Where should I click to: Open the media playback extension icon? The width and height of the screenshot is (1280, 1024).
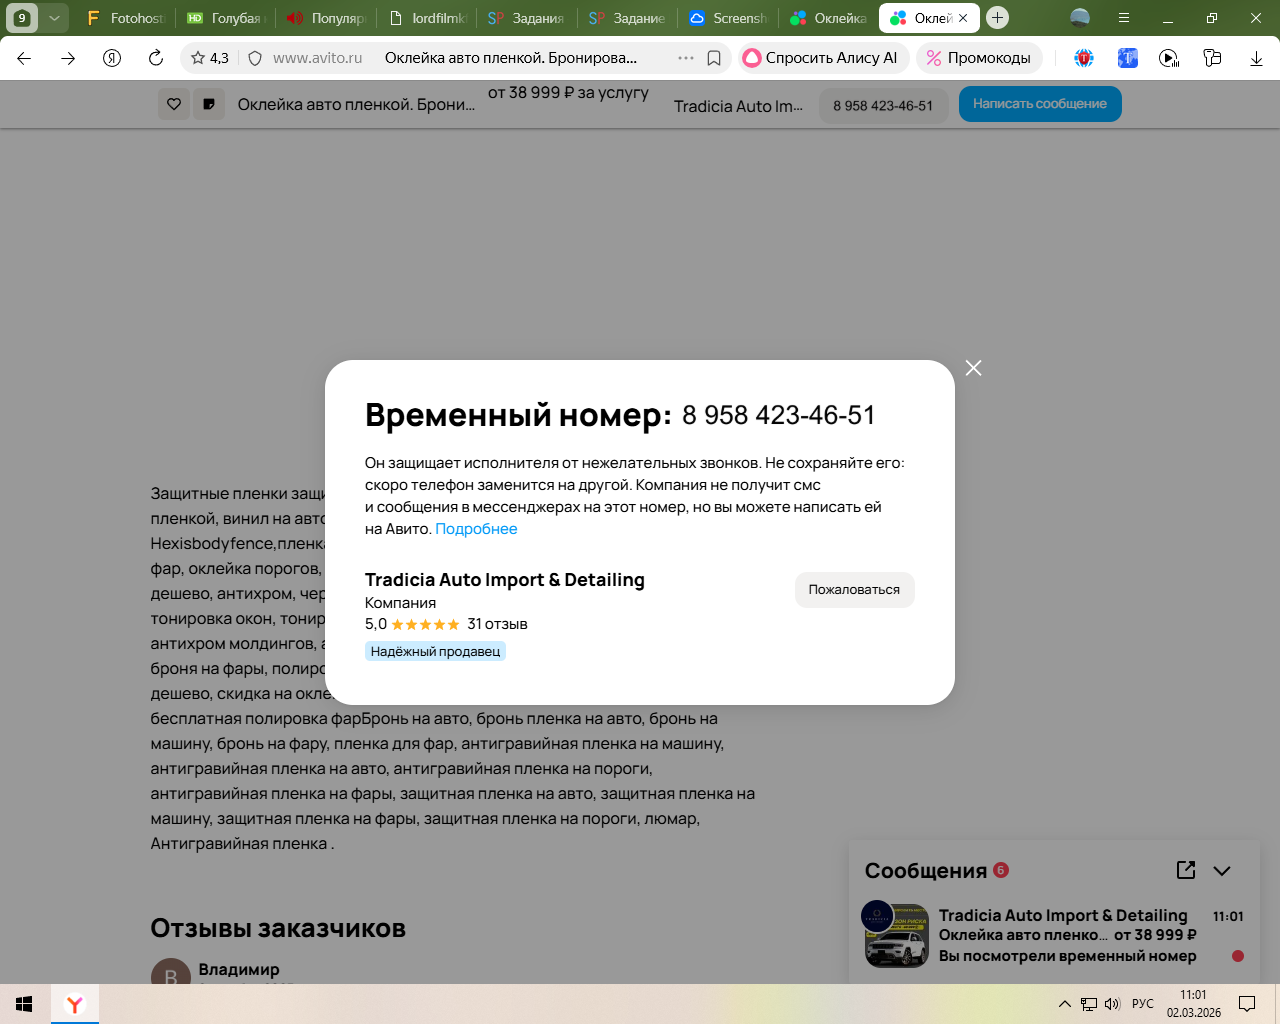click(1169, 58)
